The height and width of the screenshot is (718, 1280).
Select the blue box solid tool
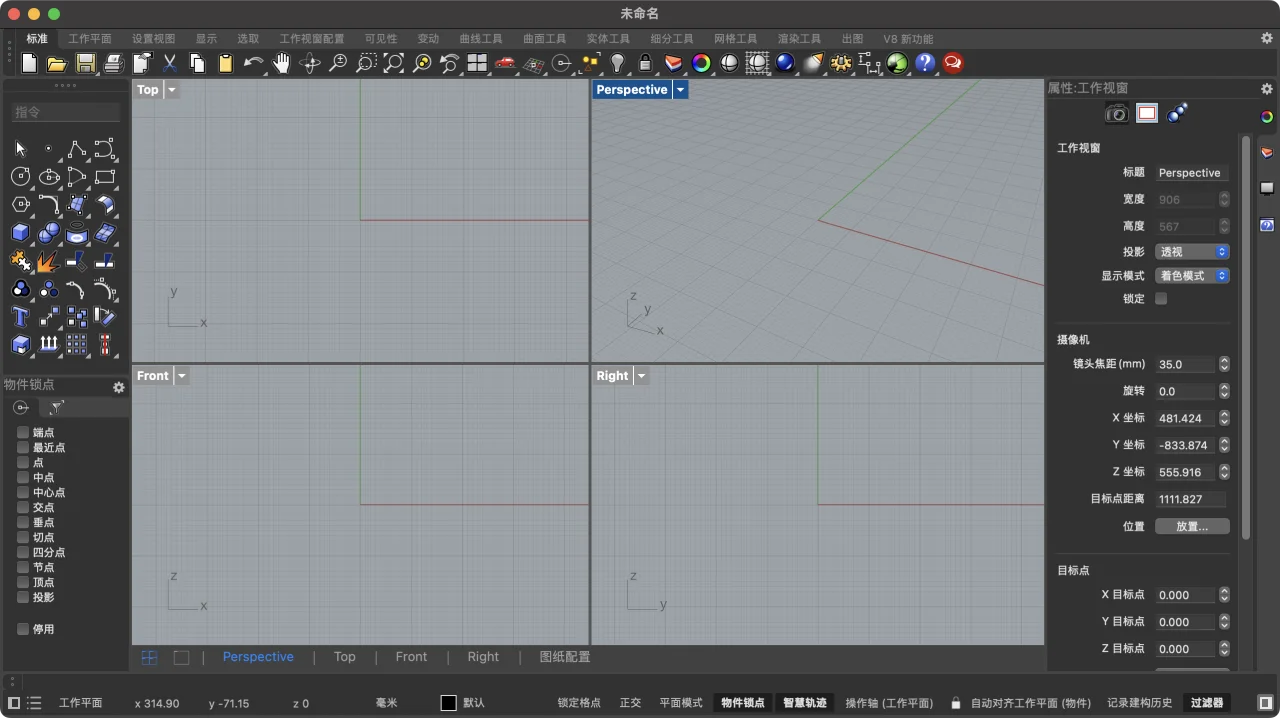pos(20,233)
